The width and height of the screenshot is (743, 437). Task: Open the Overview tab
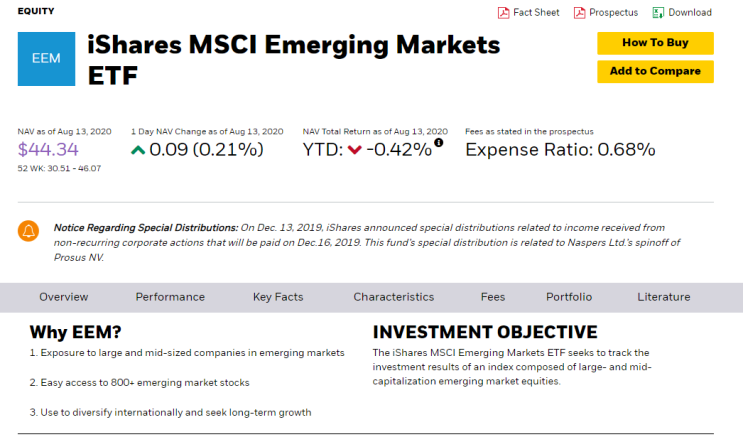point(64,297)
